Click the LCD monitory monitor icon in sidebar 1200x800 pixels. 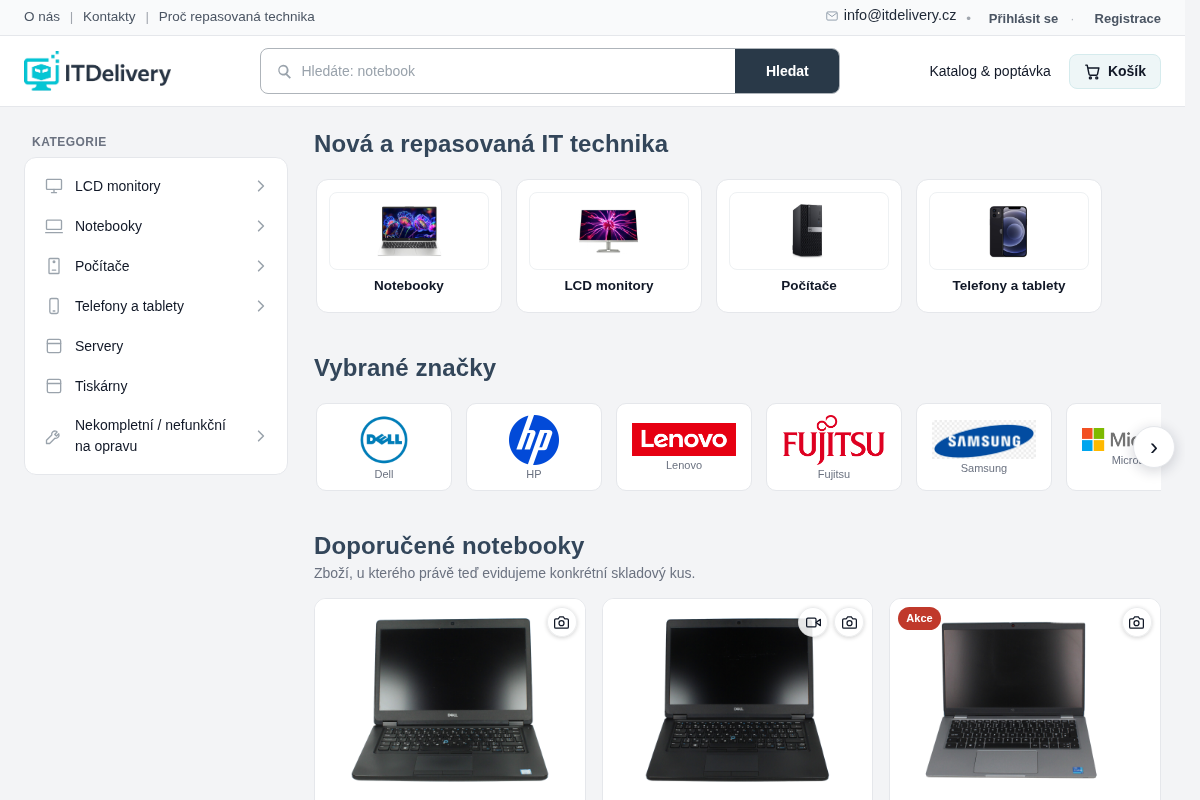coord(54,186)
